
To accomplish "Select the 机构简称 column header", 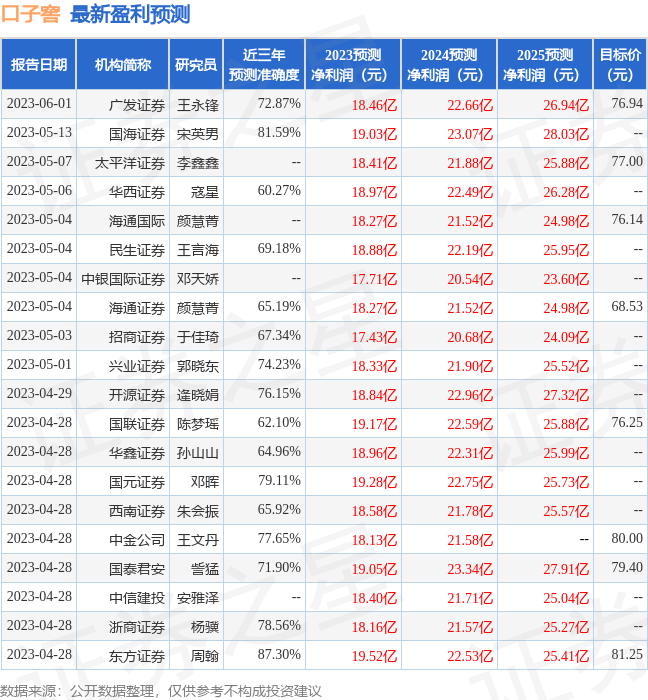I will 123,65.
